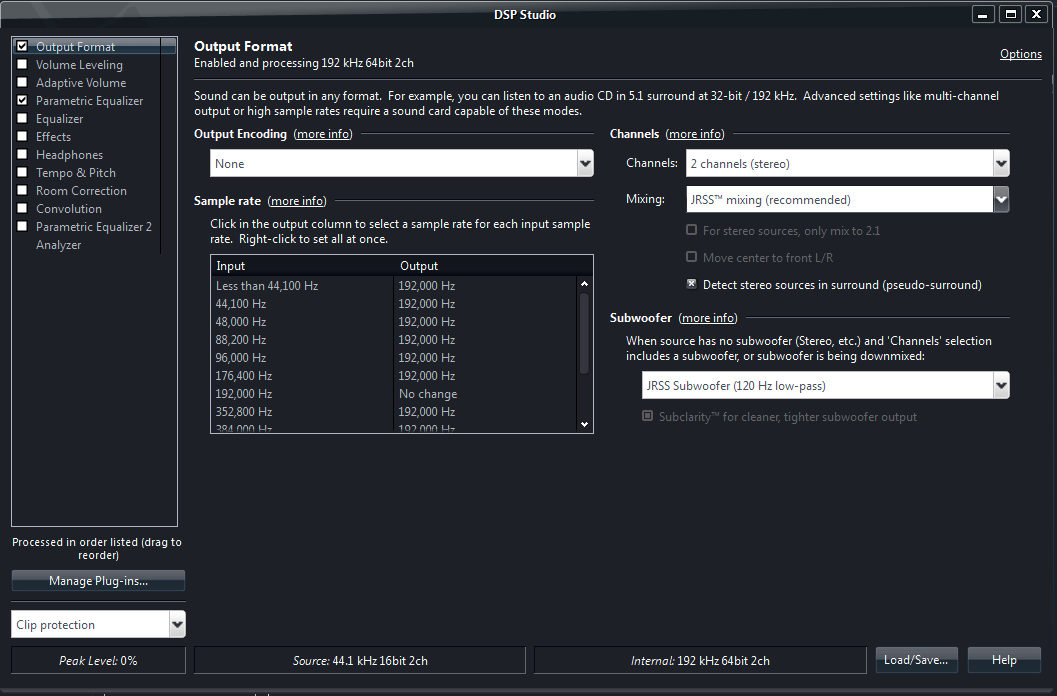This screenshot has width=1057, height=696.
Task: Click the Load/Save button
Action: [916, 660]
